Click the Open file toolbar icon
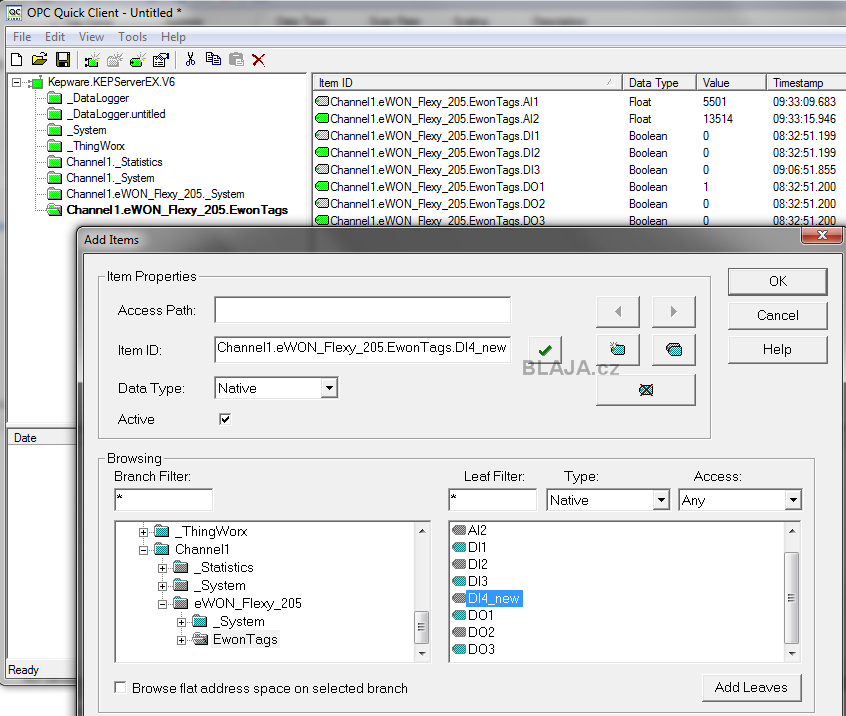This screenshot has height=716, width=846. tap(39, 59)
